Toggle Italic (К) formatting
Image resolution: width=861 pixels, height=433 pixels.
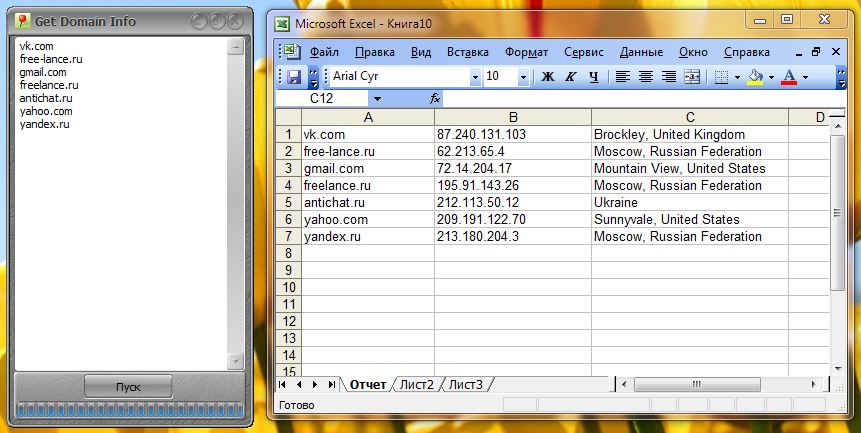(571, 77)
